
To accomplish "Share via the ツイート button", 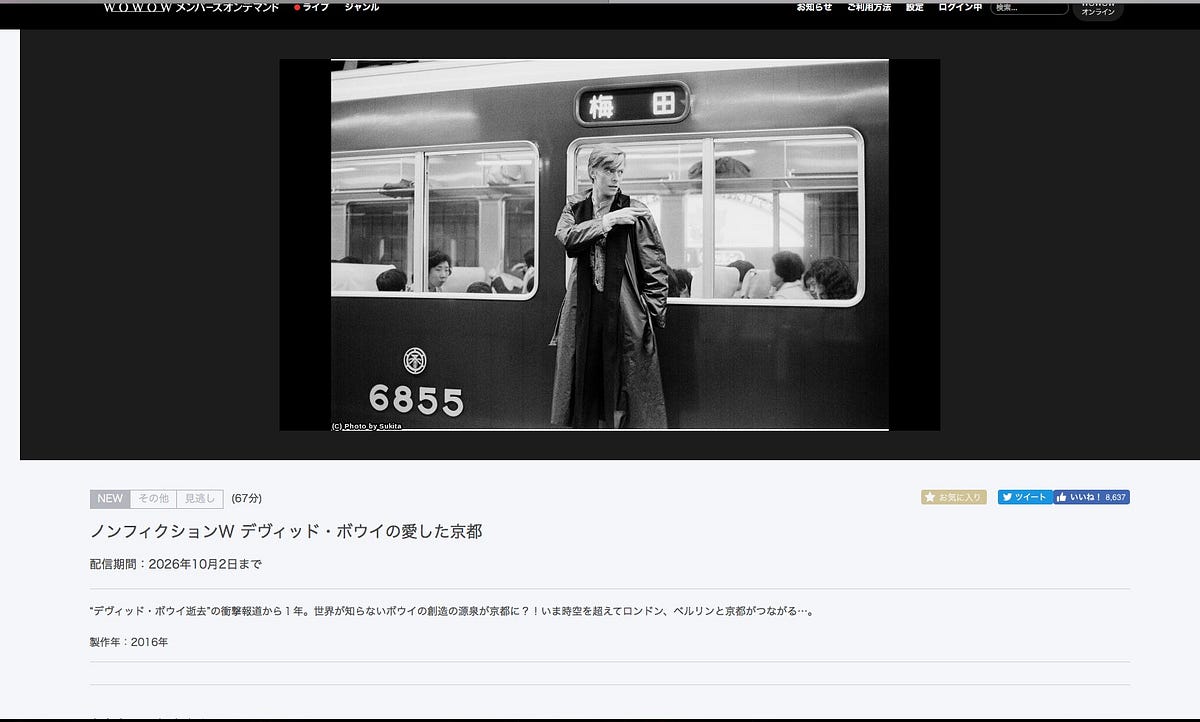I will (1025, 497).
